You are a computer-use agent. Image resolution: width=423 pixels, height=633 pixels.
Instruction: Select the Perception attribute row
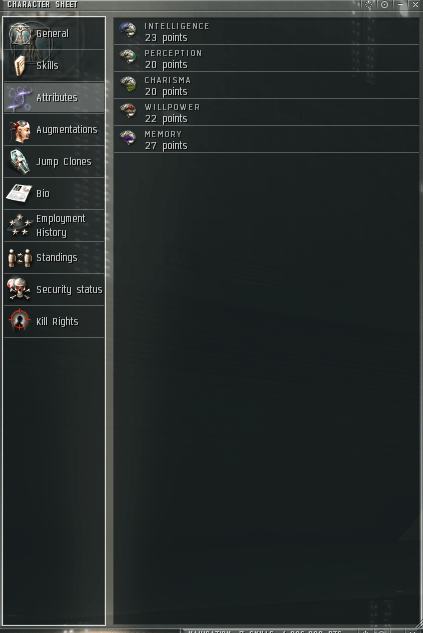point(266,59)
